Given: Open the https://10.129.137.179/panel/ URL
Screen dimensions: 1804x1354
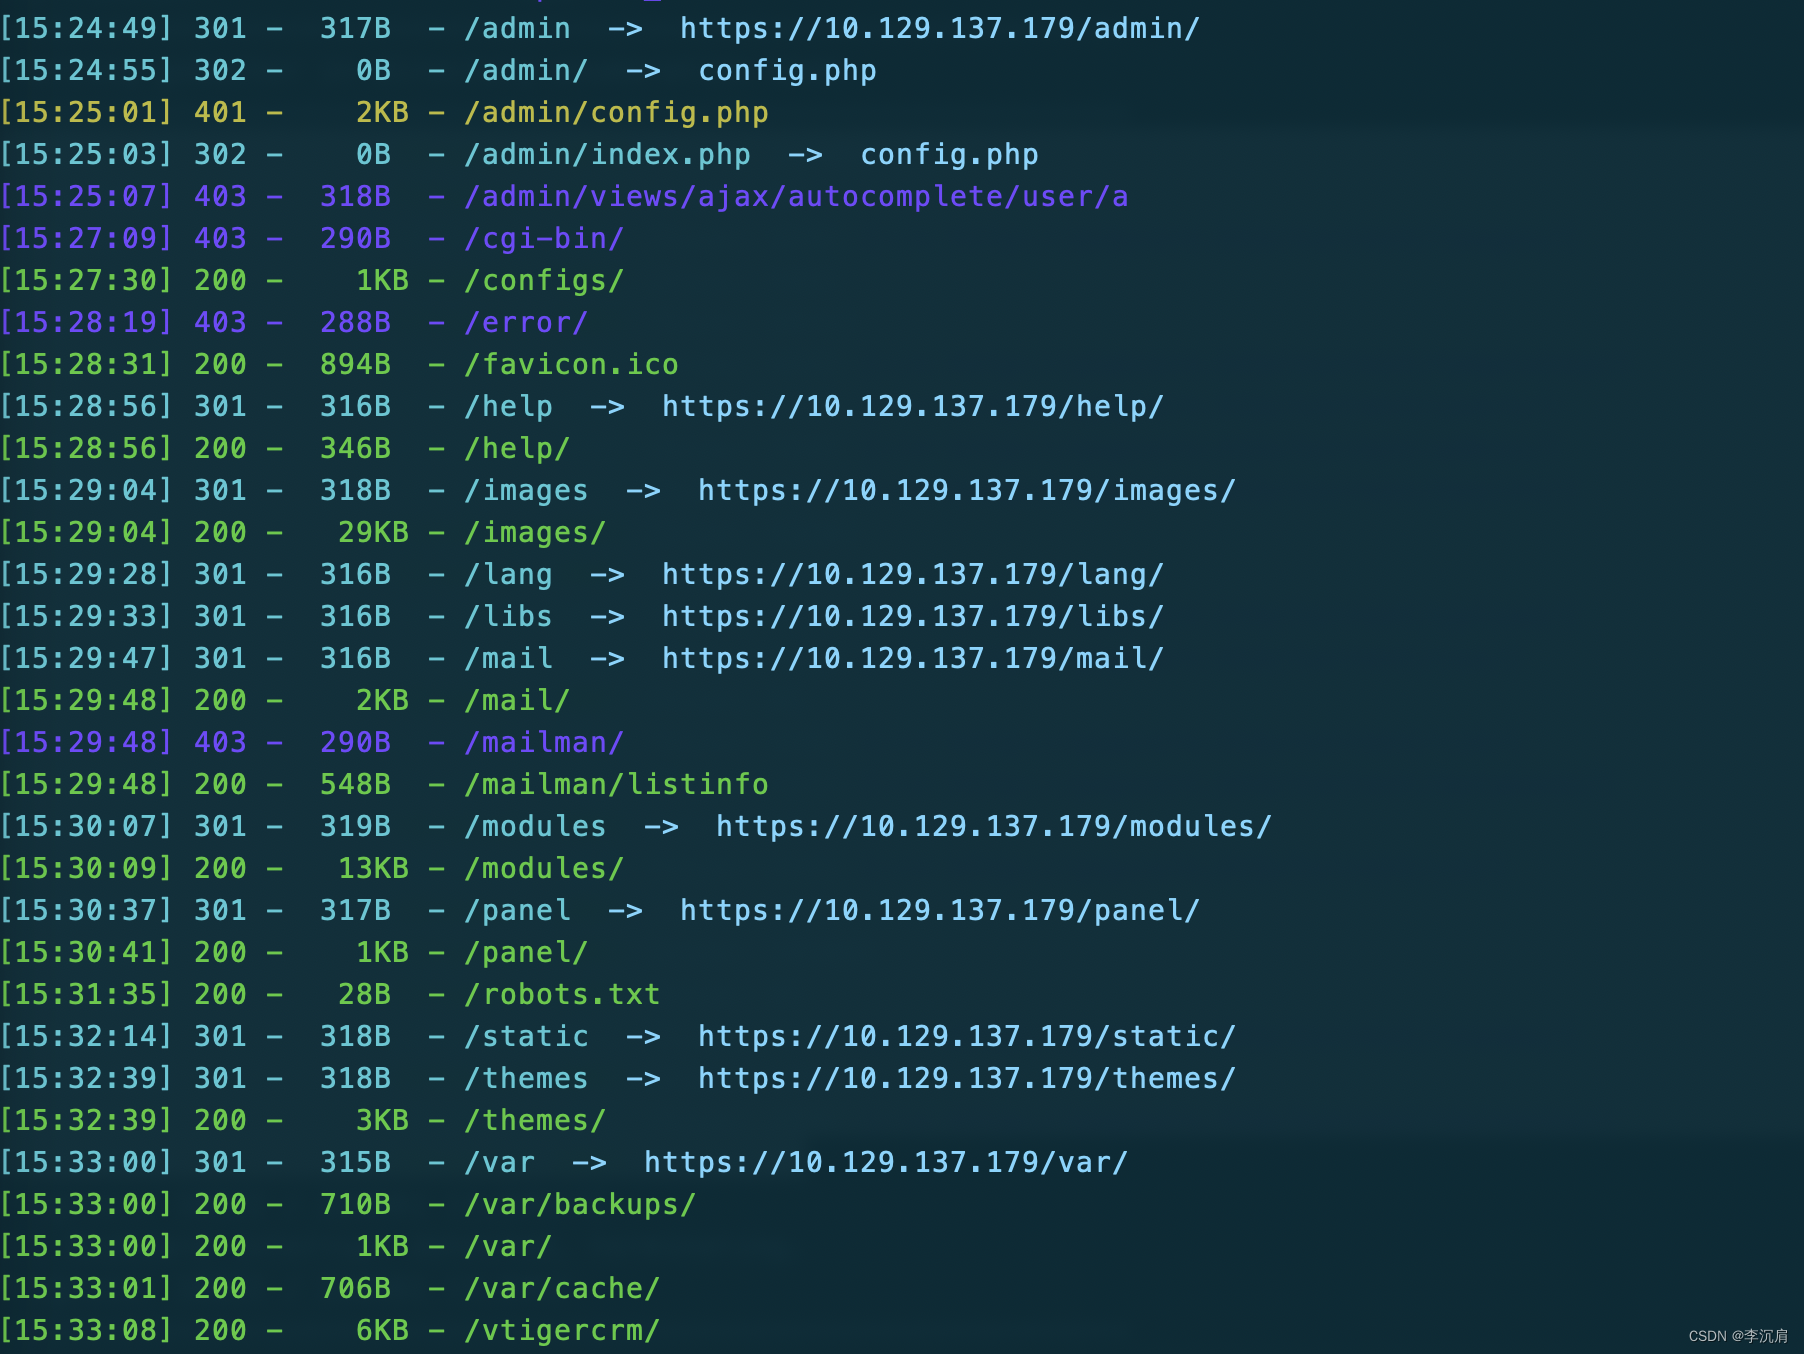Looking at the screenshot, I should tap(939, 910).
